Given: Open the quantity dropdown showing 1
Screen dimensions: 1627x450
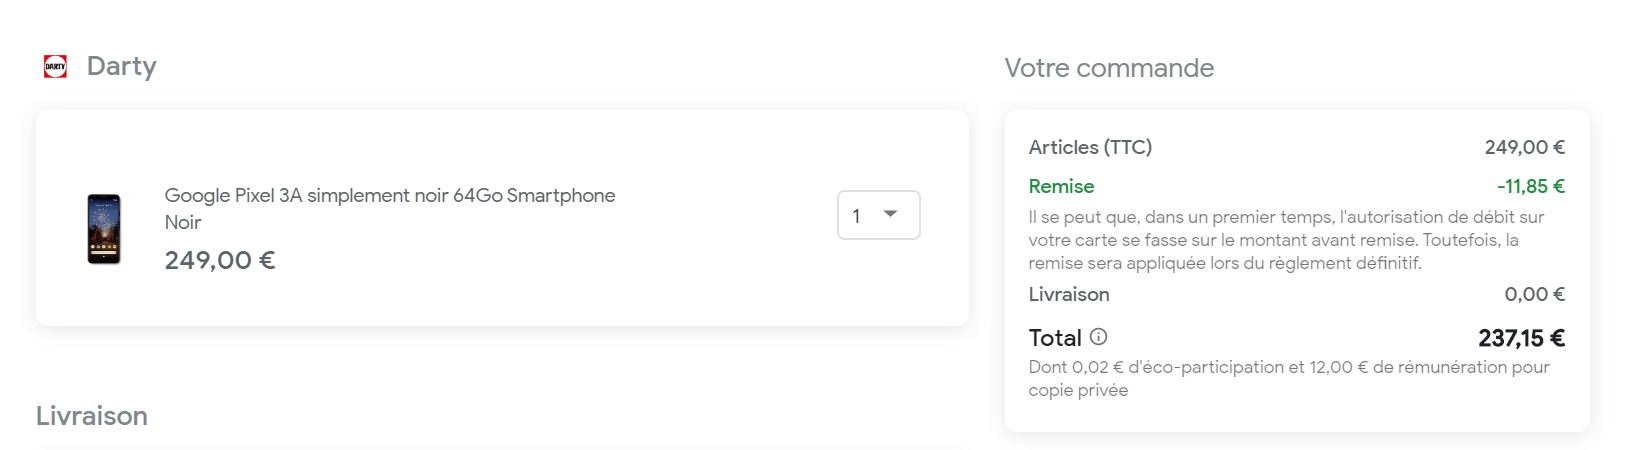Looking at the screenshot, I should 878,215.
